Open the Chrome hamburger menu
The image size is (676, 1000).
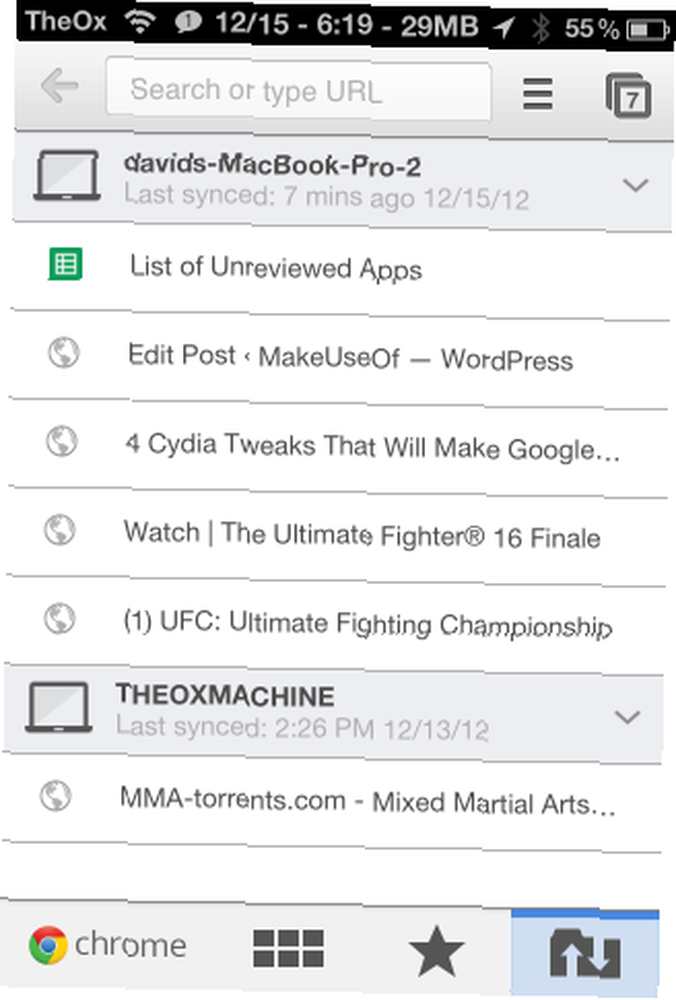click(x=538, y=94)
